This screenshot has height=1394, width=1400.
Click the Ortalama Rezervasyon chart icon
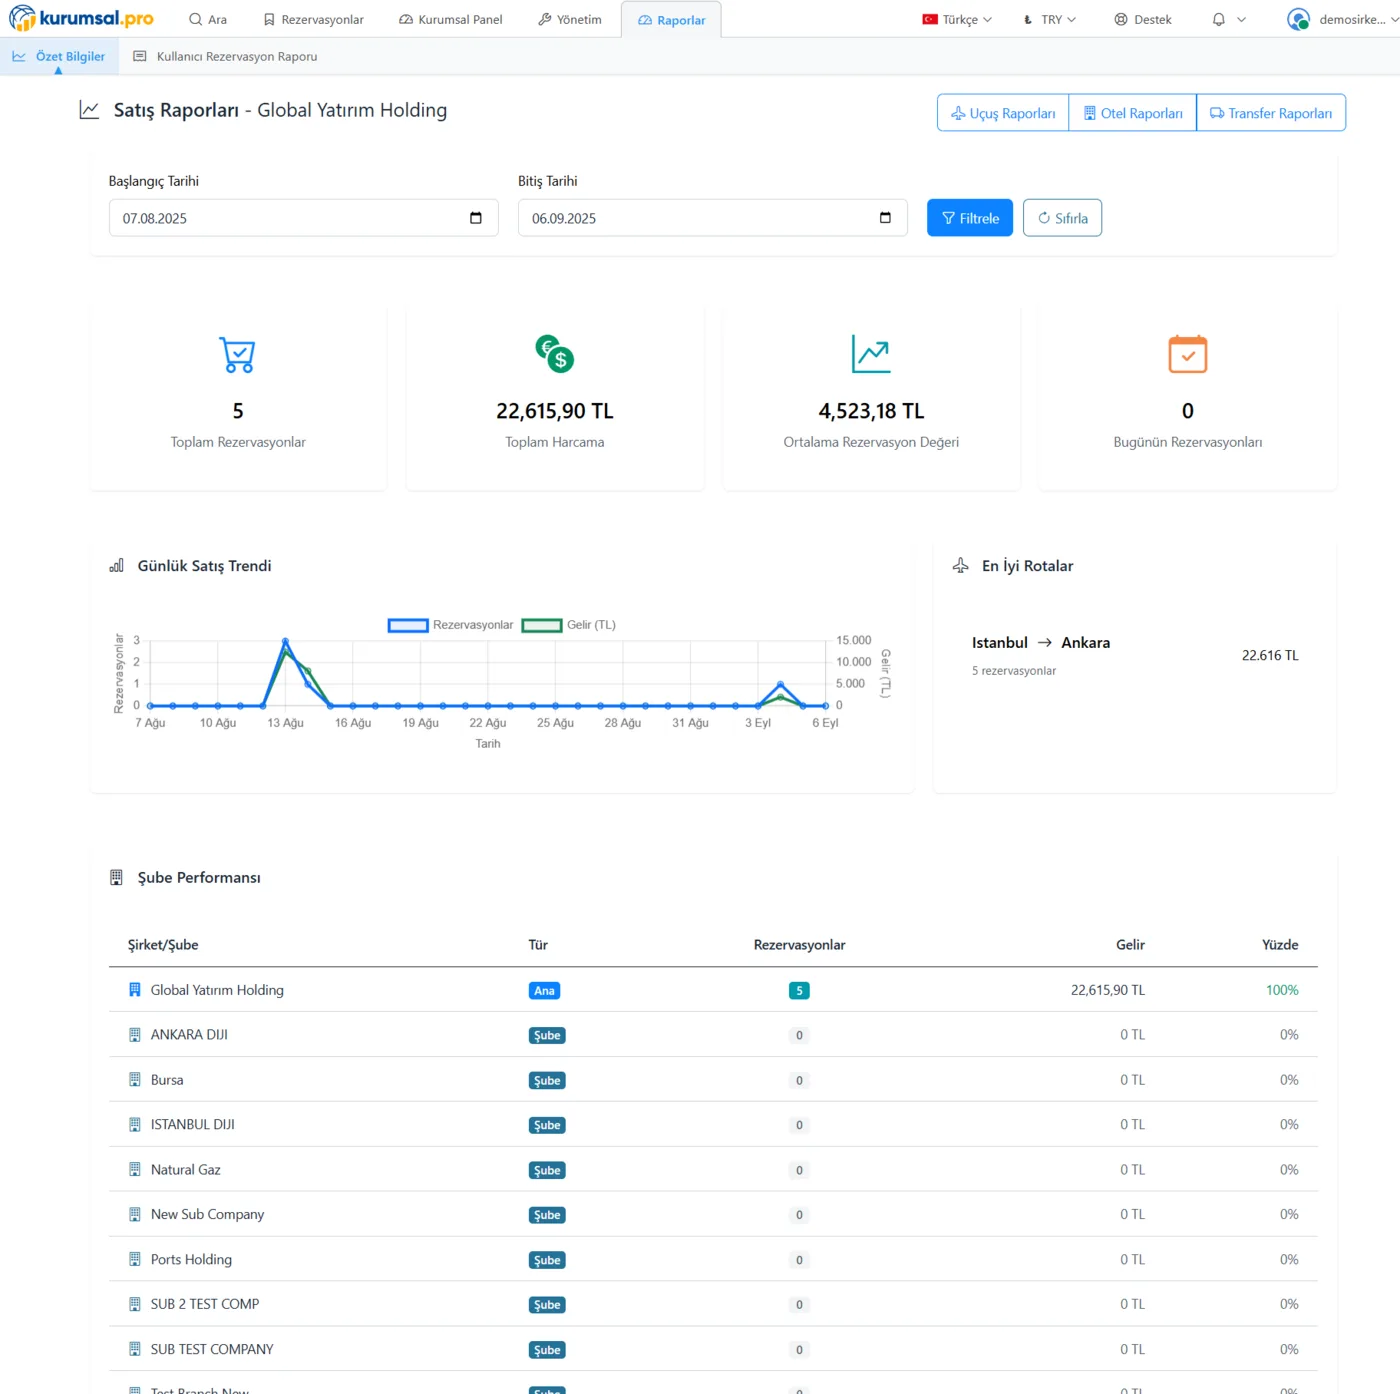point(871,354)
